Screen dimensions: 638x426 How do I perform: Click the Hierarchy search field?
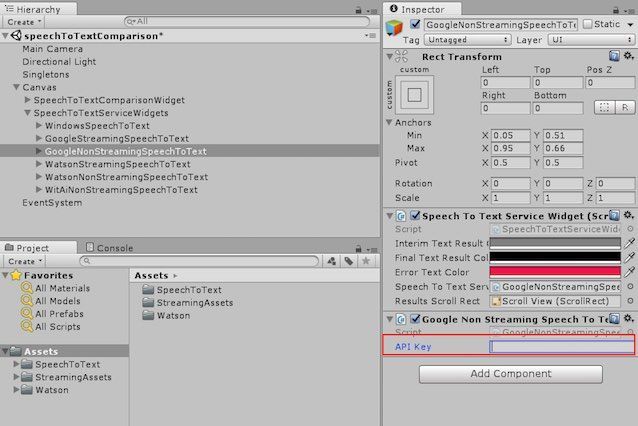(x=247, y=21)
